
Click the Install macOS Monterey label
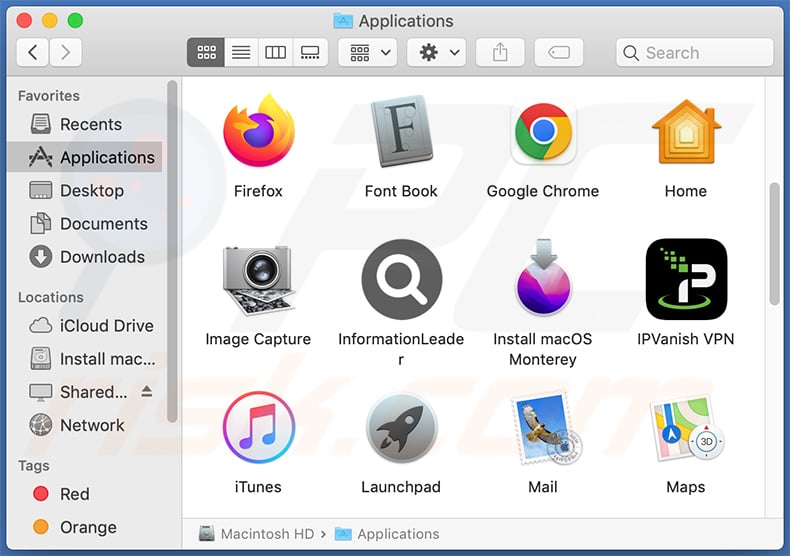[x=543, y=349]
